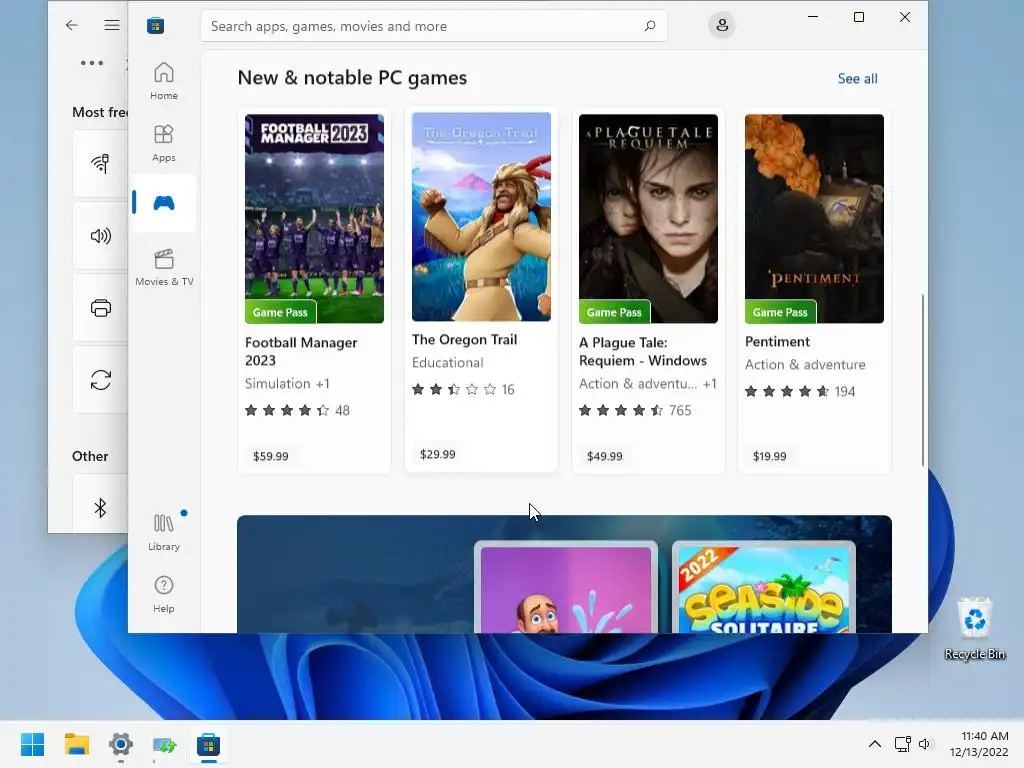Click the Other heading in Settings window
The width and height of the screenshot is (1024, 768).
[x=90, y=456]
